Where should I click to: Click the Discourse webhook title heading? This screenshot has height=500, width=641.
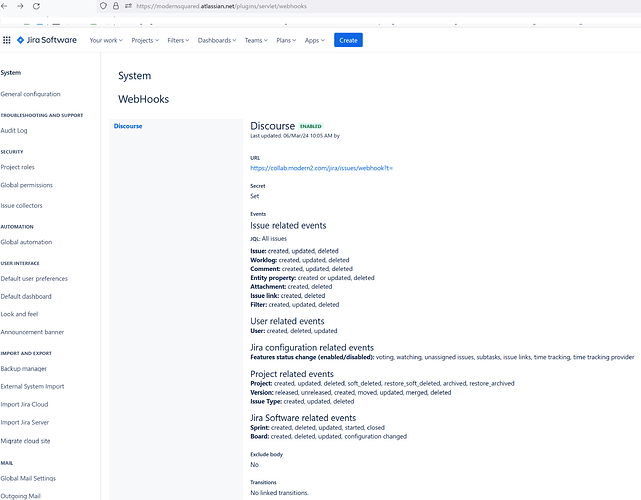point(272,126)
